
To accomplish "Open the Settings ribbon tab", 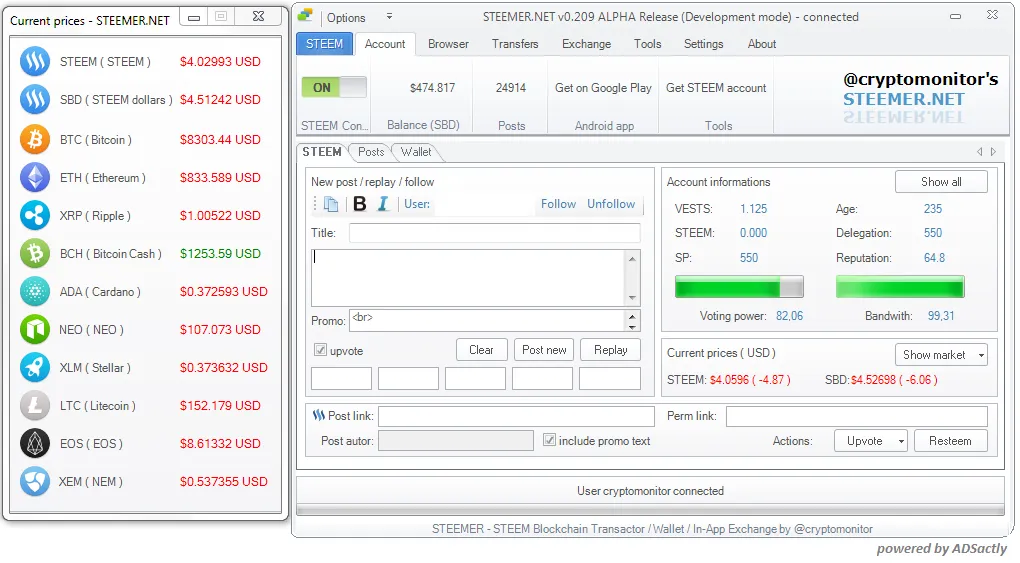I will coord(704,44).
